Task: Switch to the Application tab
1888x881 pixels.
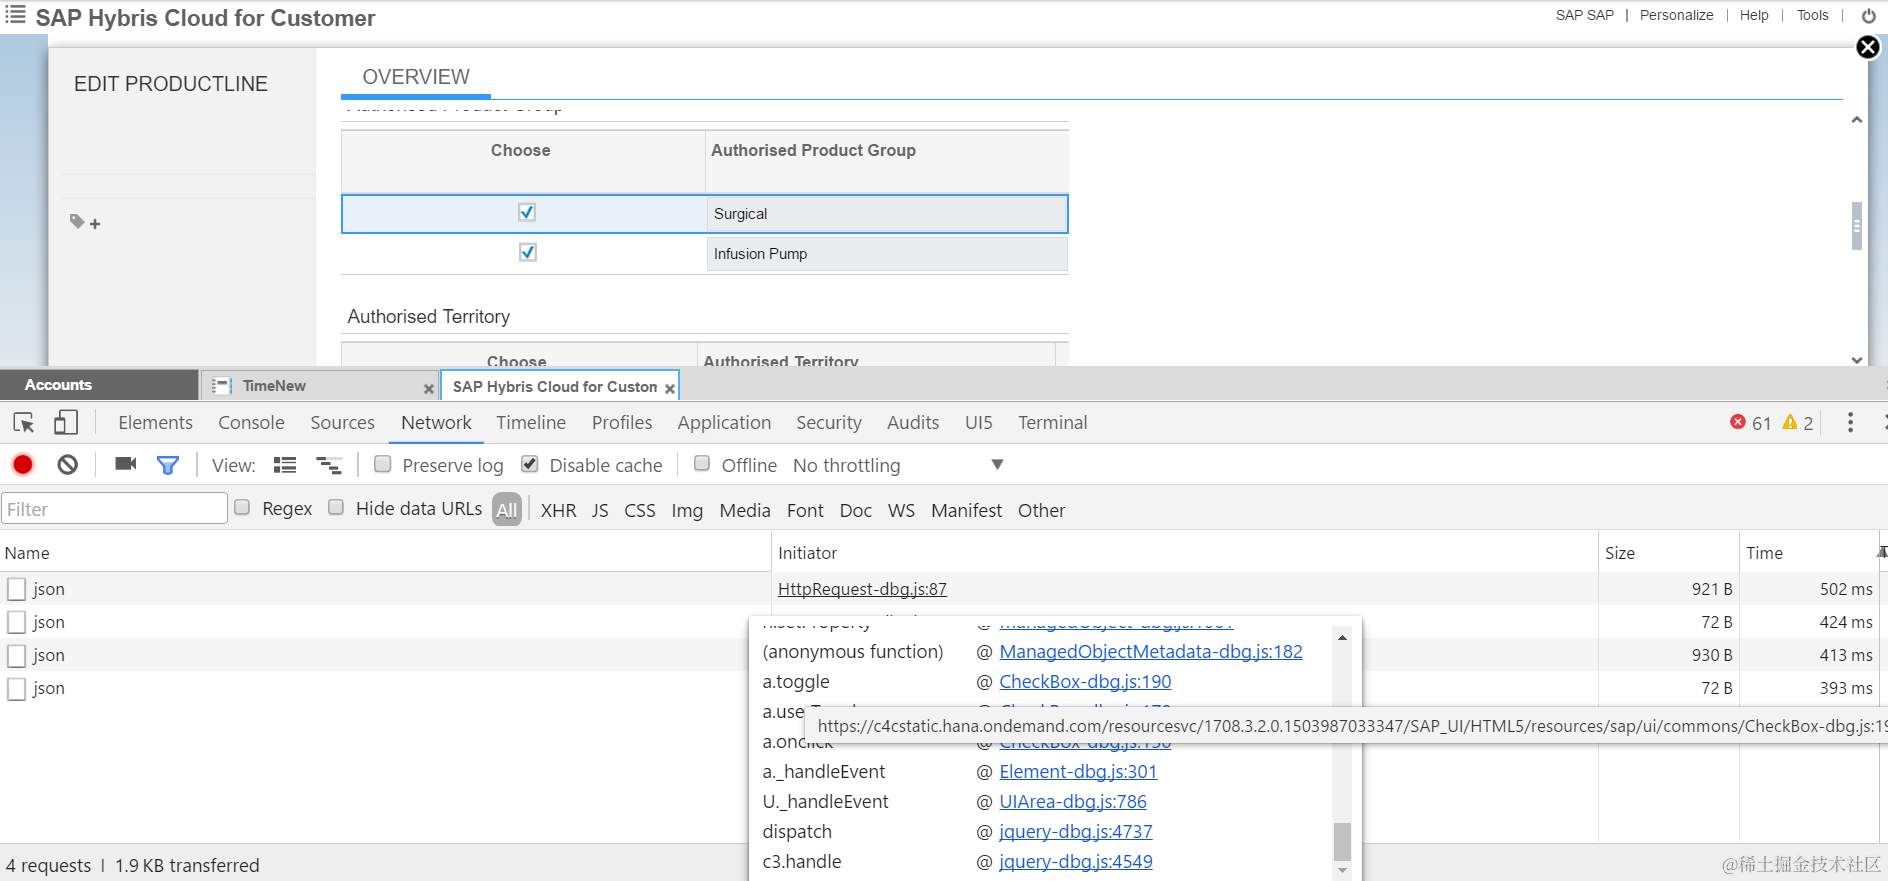Action: [x=724, y=423]
